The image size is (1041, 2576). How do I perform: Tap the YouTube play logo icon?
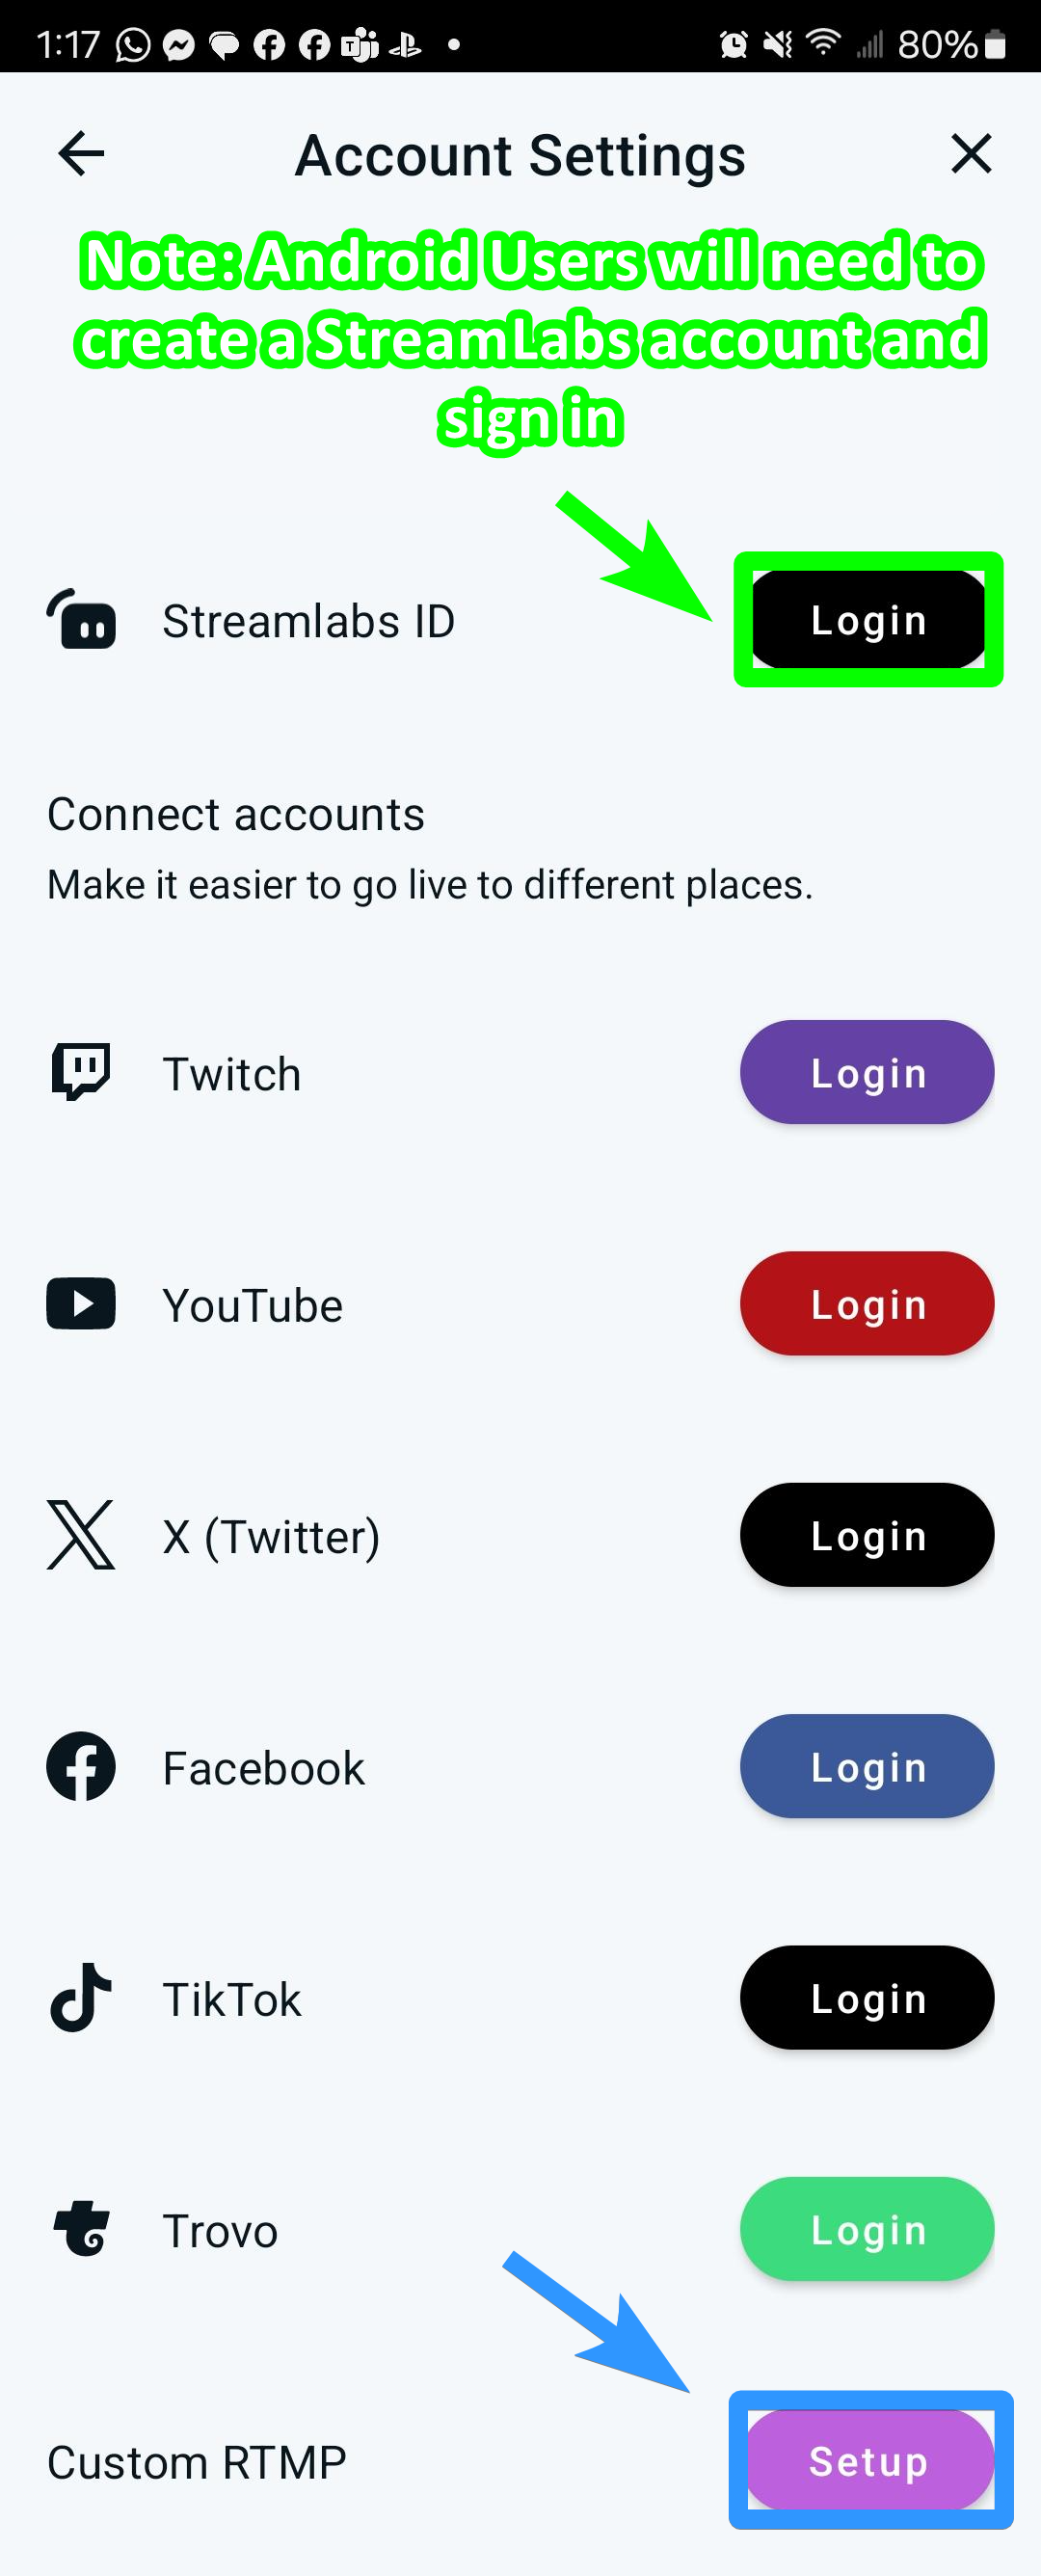pos(81,1304)
